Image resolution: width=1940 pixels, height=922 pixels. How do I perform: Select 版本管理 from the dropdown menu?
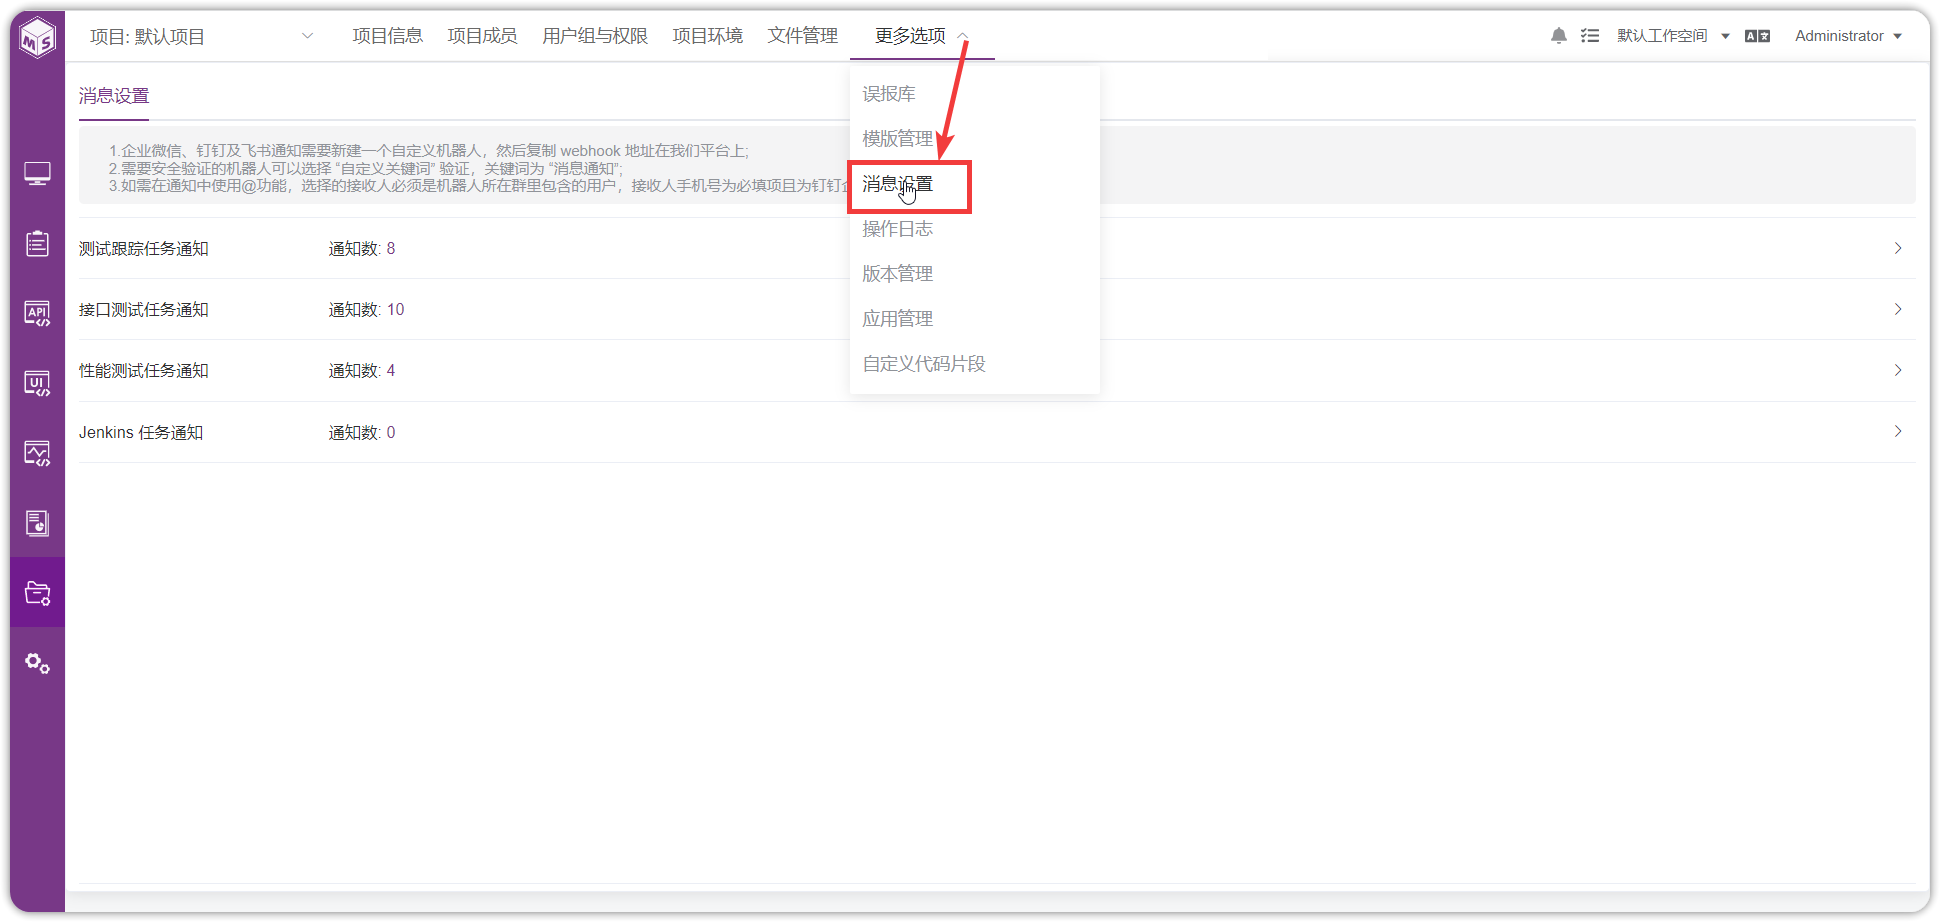pos(974,274)
